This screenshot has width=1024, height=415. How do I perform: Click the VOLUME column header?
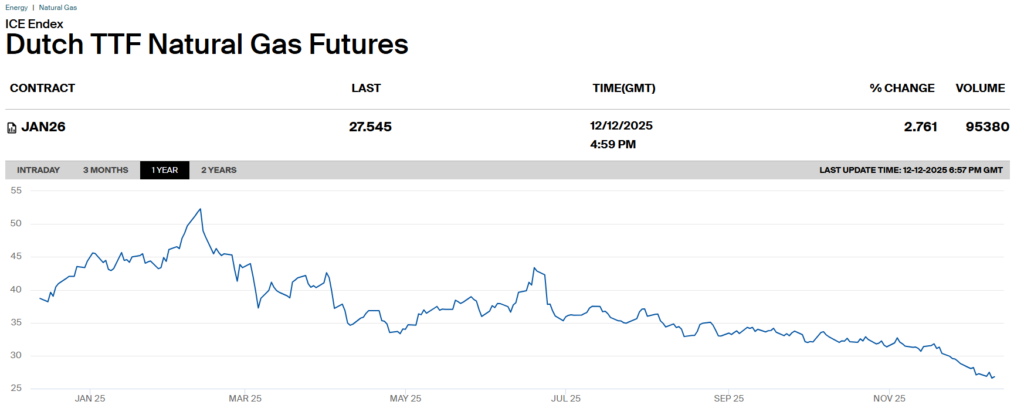(x=980, y=88)
